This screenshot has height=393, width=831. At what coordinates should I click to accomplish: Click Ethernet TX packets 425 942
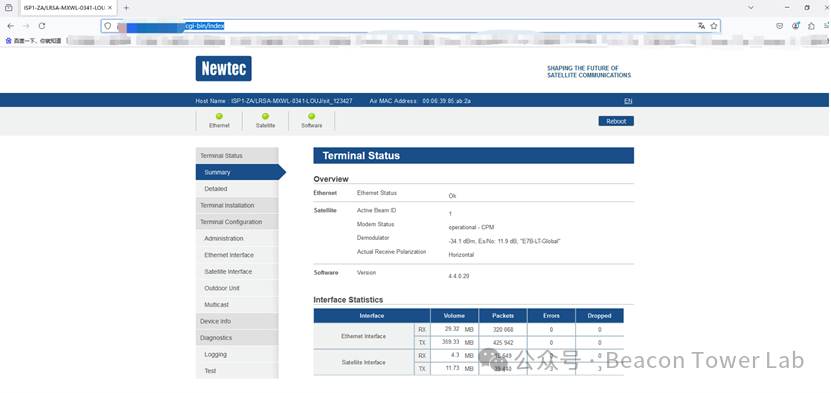[503, 343]
